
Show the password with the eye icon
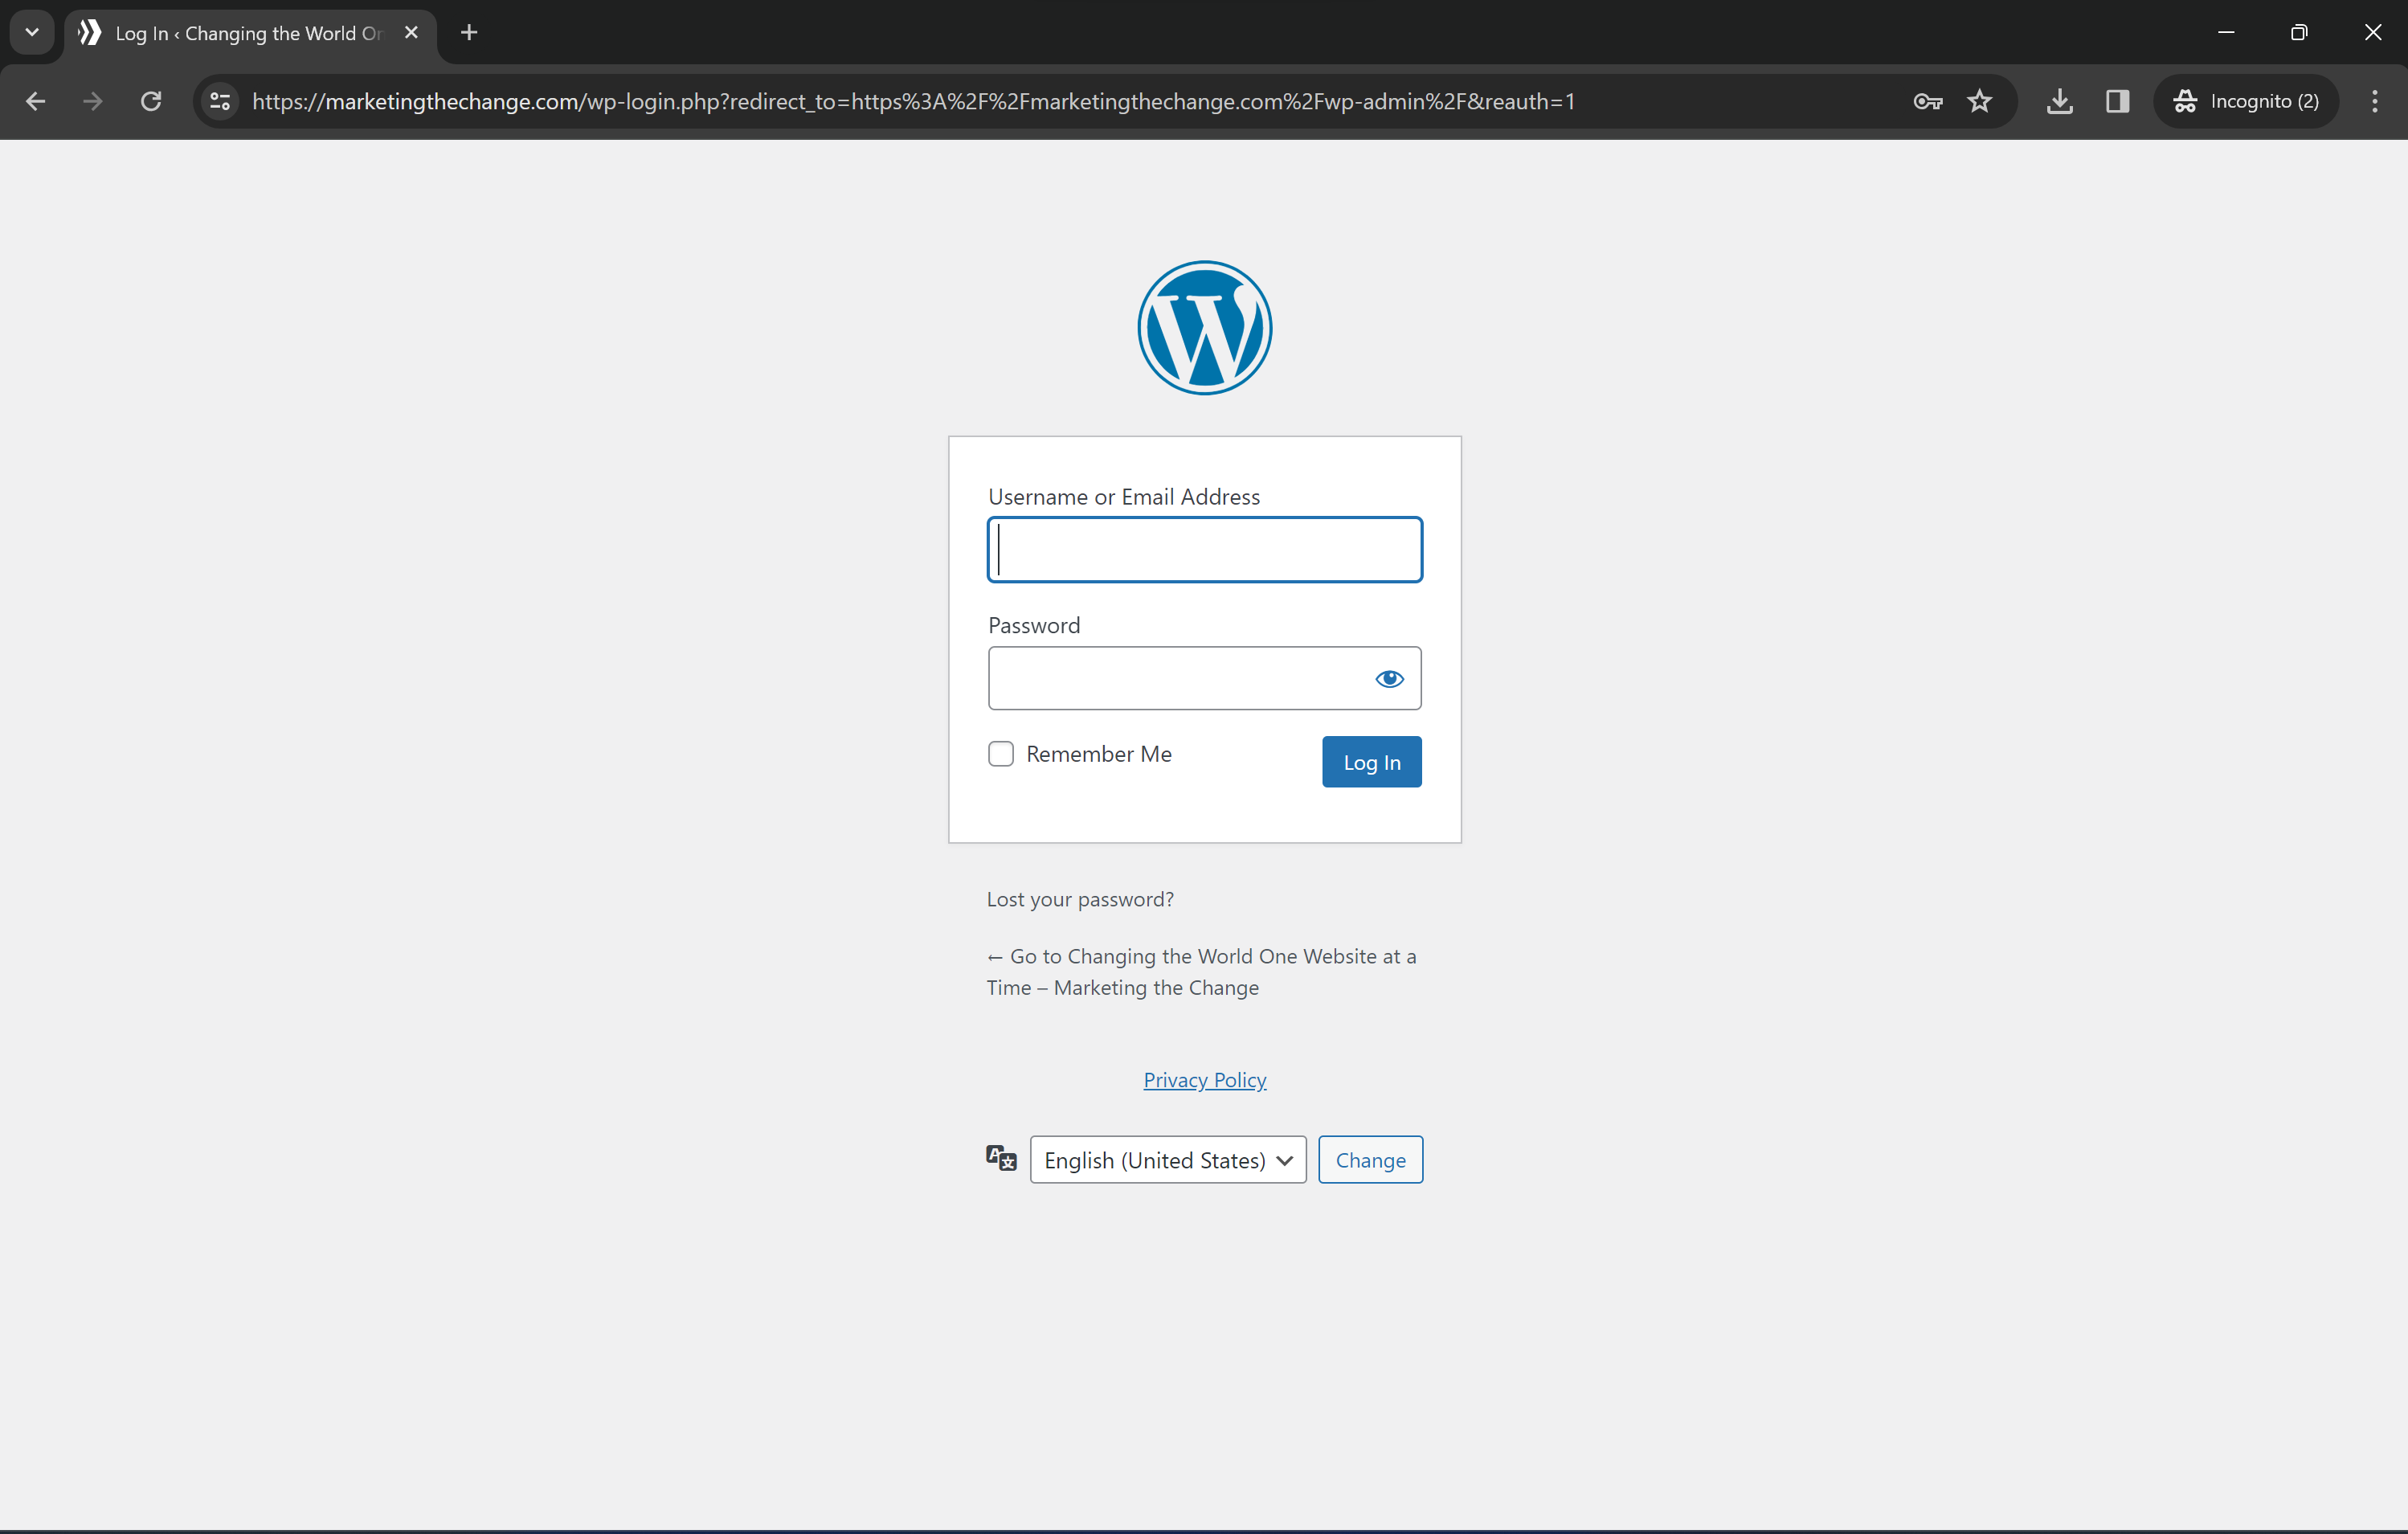point(1389,679)
